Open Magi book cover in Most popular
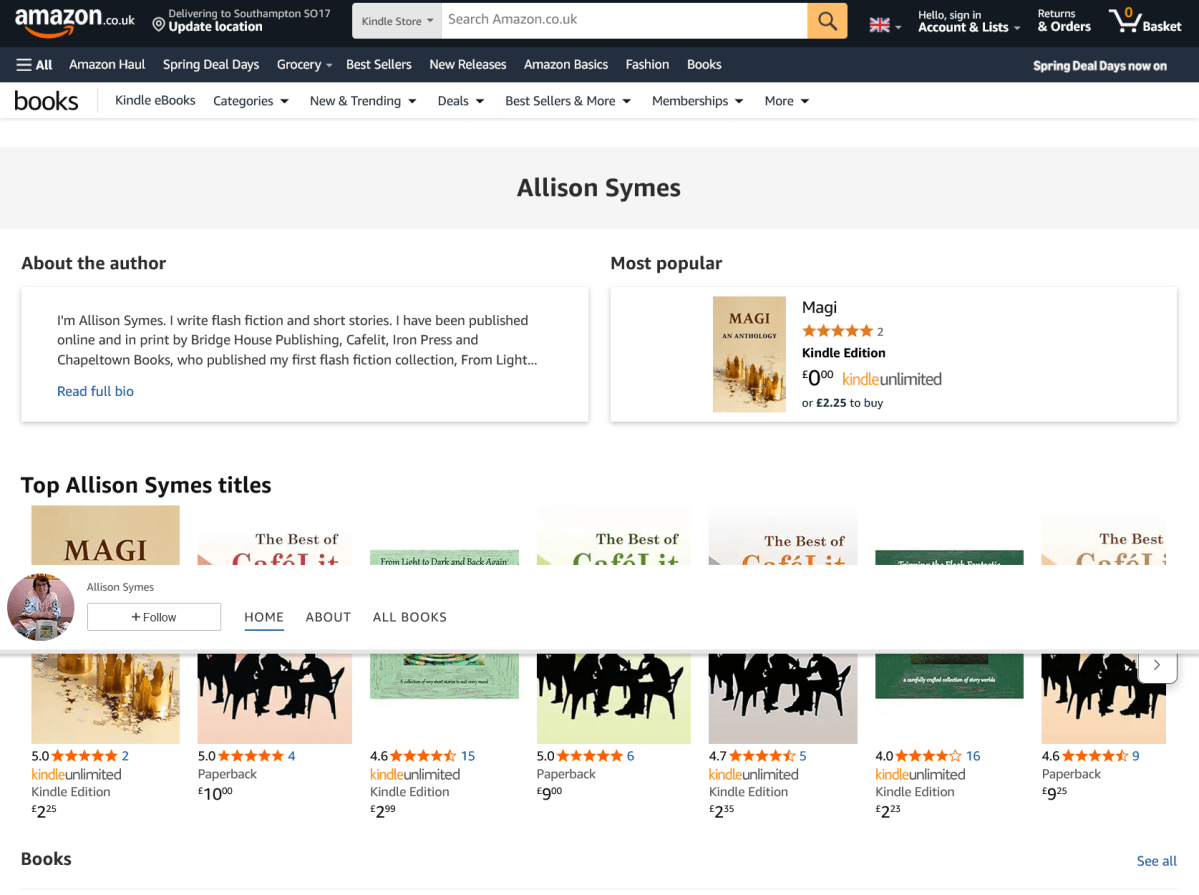The image size is (1199, 895). tap(749, 354)
